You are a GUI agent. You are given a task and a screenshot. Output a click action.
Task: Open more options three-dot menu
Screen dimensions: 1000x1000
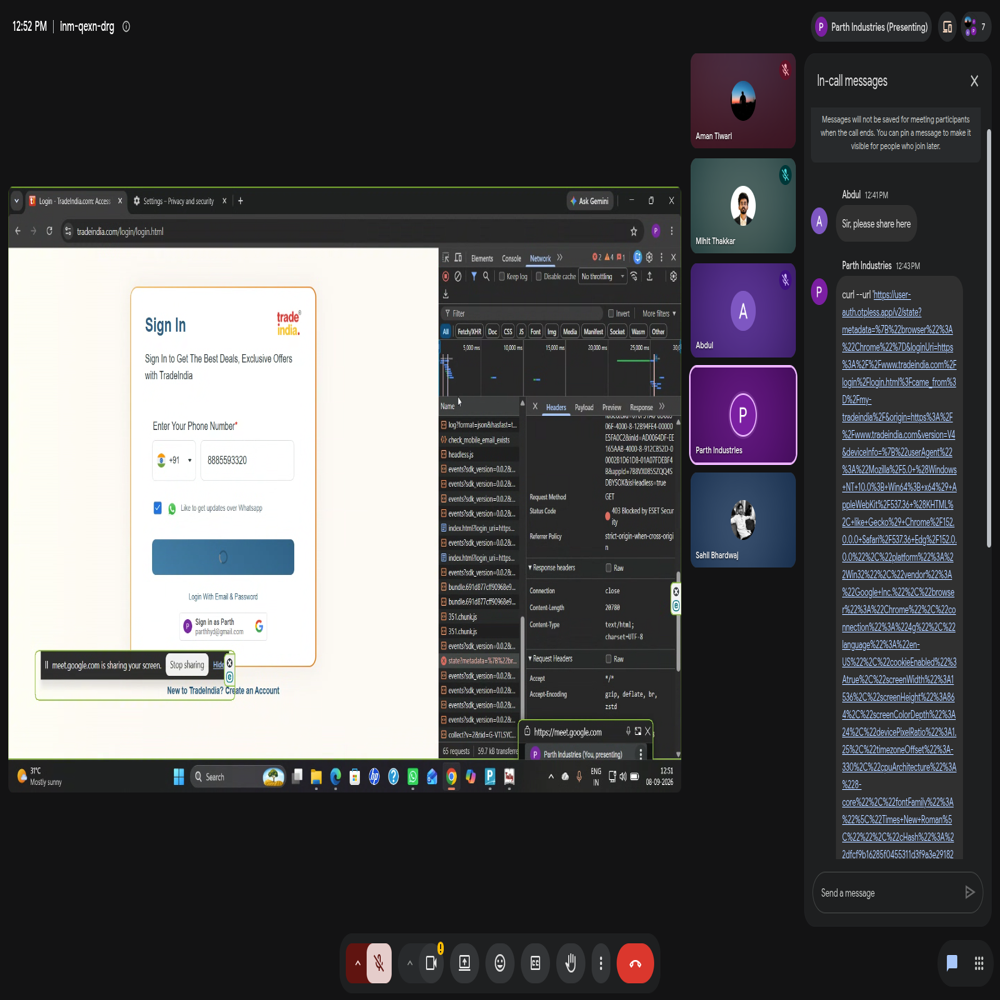(601, 963)
